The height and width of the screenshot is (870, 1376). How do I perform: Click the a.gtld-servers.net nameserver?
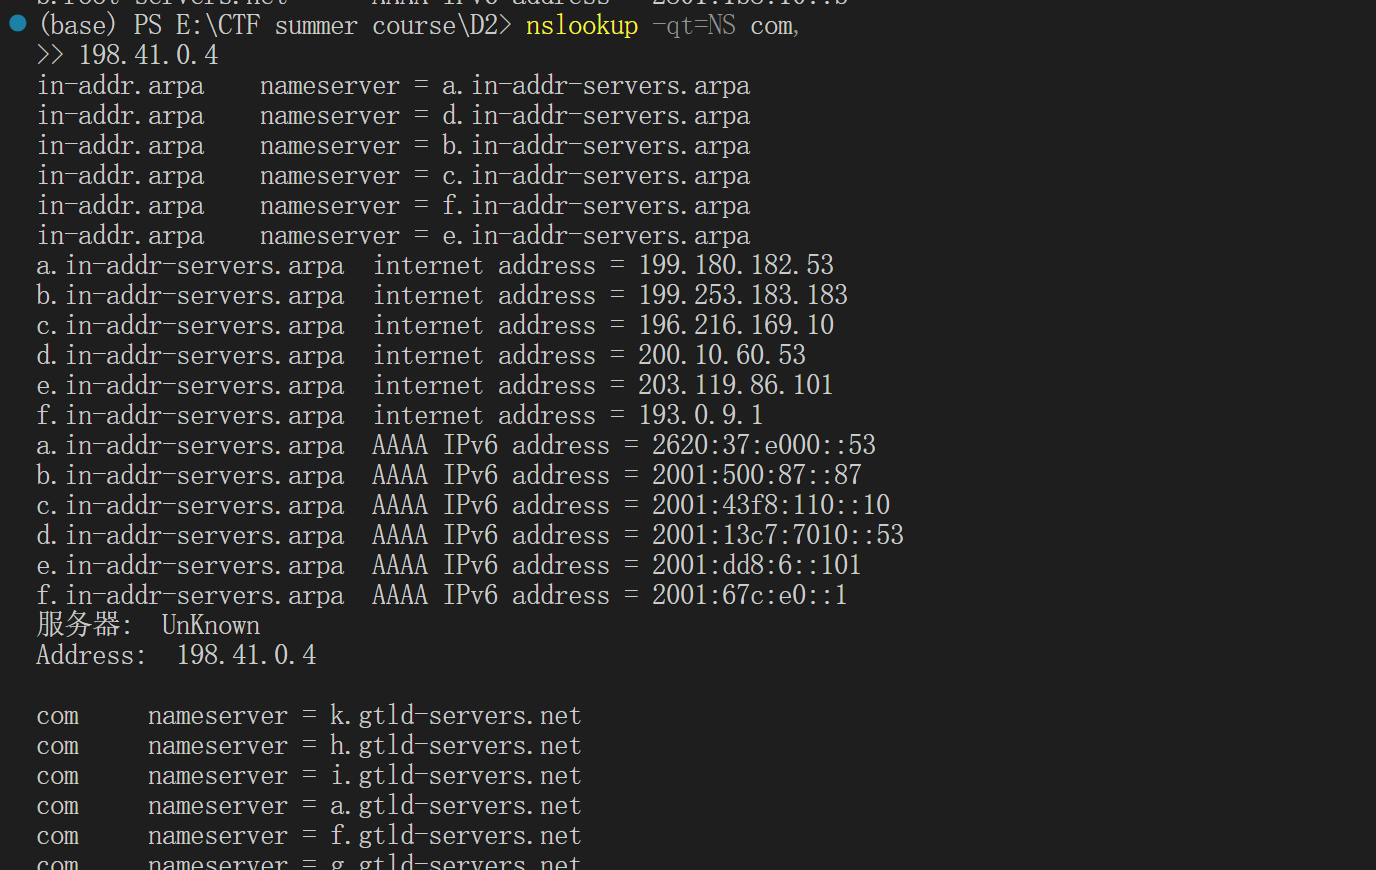point(455,806)
